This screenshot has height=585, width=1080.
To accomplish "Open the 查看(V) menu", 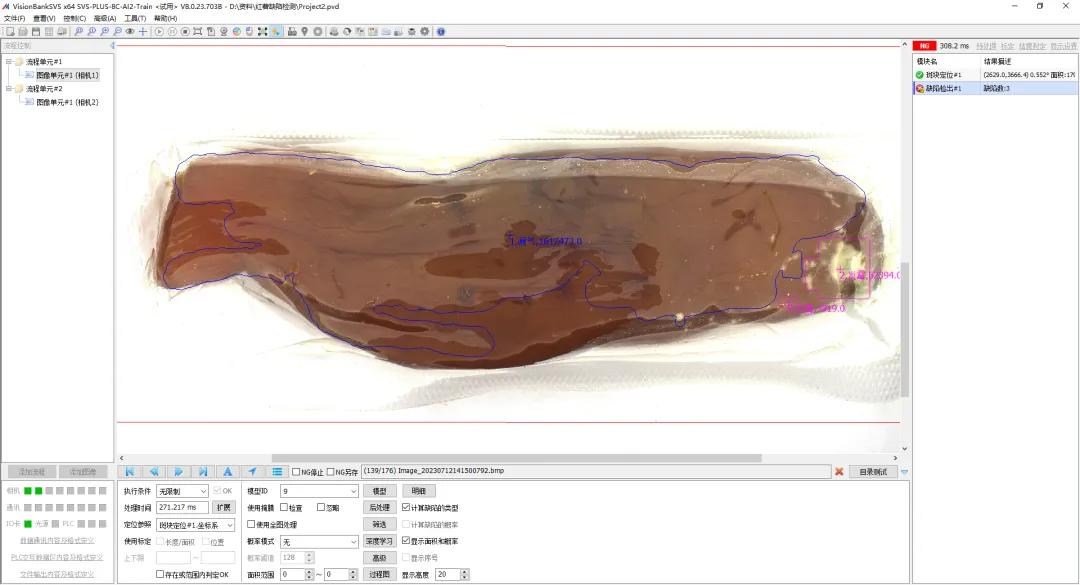I will [x=44, y=19].
